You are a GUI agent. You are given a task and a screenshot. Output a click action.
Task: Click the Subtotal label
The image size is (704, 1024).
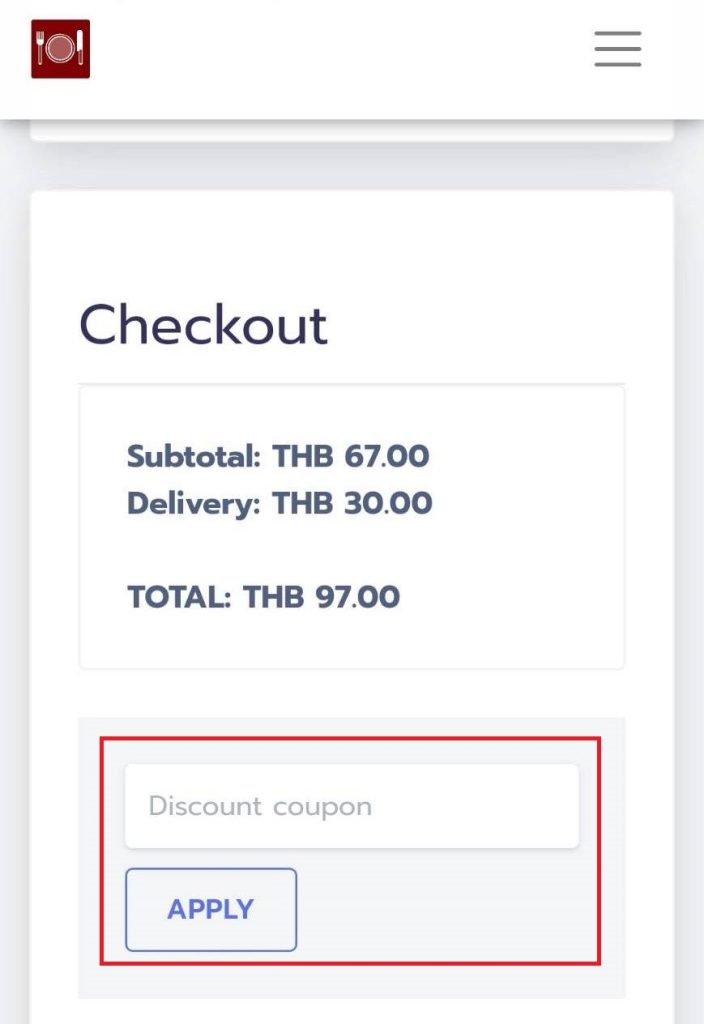[194, 456]
